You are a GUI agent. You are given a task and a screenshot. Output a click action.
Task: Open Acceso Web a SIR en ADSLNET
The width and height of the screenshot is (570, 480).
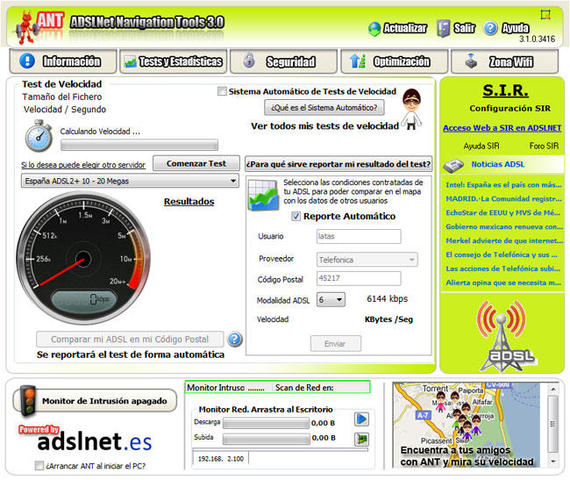click(x=502, y=128)
